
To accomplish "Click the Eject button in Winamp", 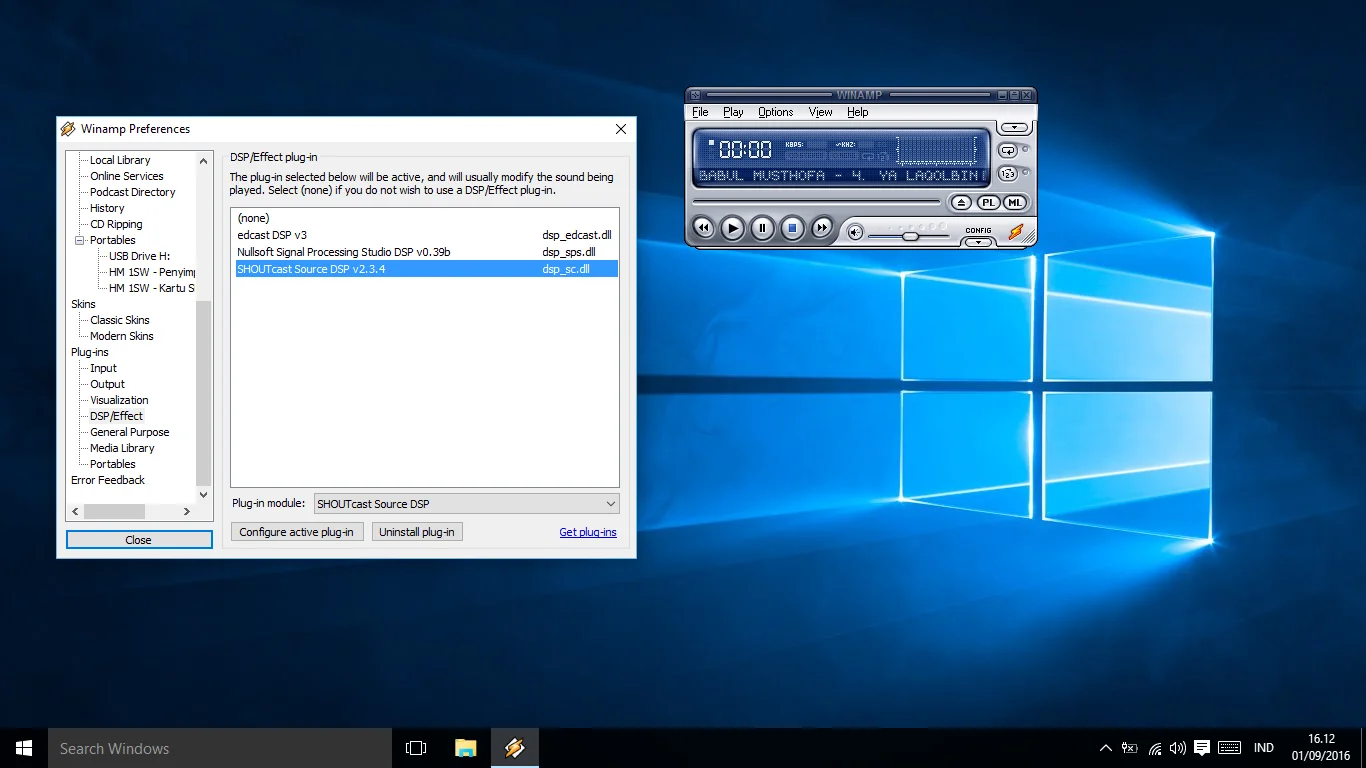I will (960, 202).
